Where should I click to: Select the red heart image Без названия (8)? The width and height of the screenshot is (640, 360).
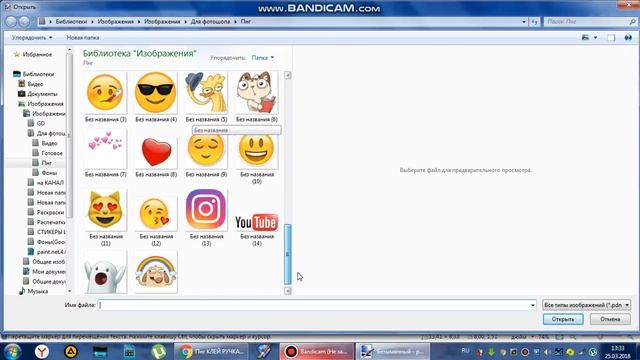[x=156, y=151]
